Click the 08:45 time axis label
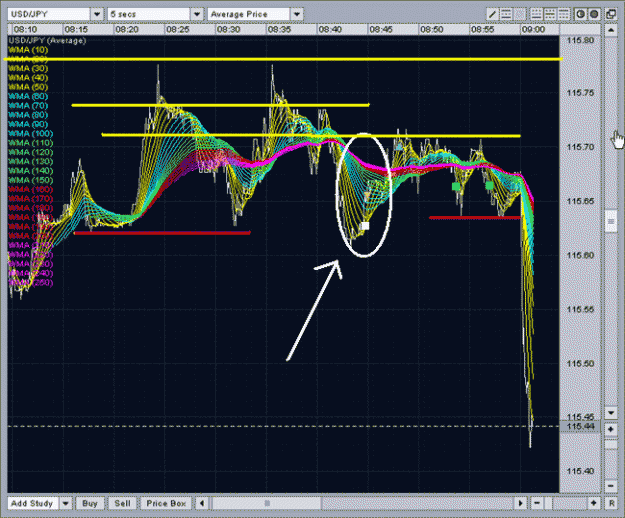625x518 pixels. pyautogui.click(x=381, y=29)
